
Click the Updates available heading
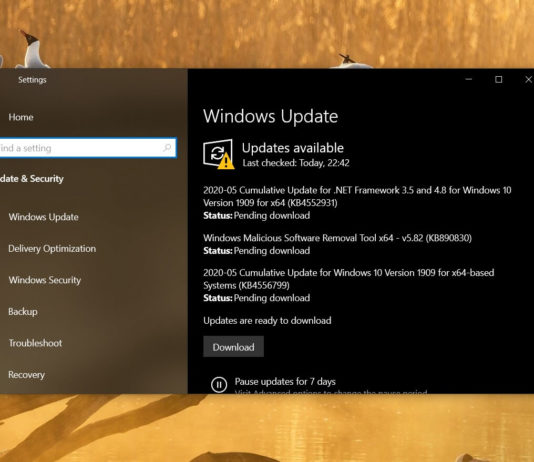(293, 148)
